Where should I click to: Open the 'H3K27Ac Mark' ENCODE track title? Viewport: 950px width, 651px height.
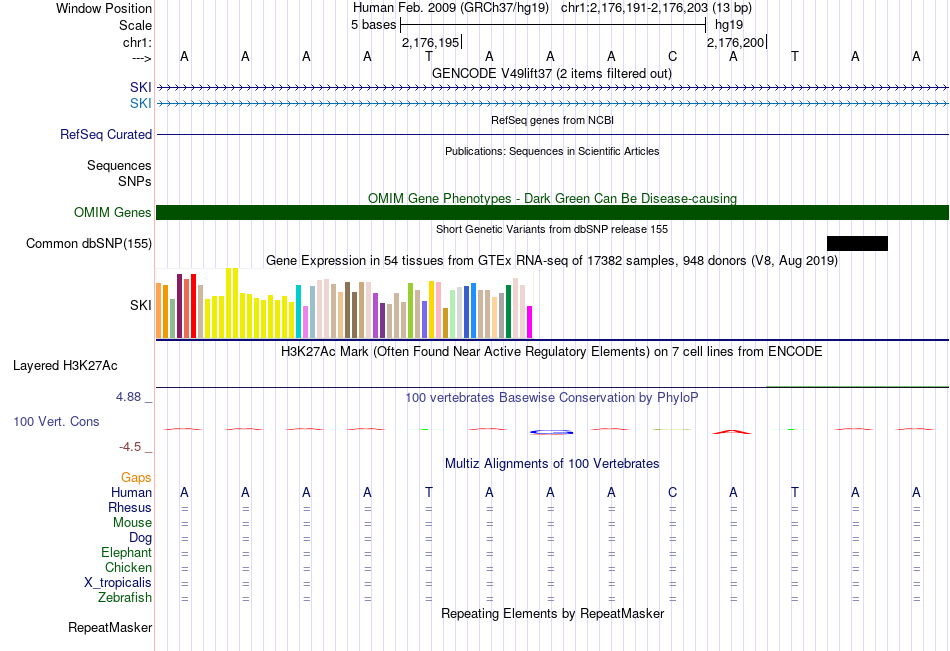pyautogui.click(x=551, y=352)
